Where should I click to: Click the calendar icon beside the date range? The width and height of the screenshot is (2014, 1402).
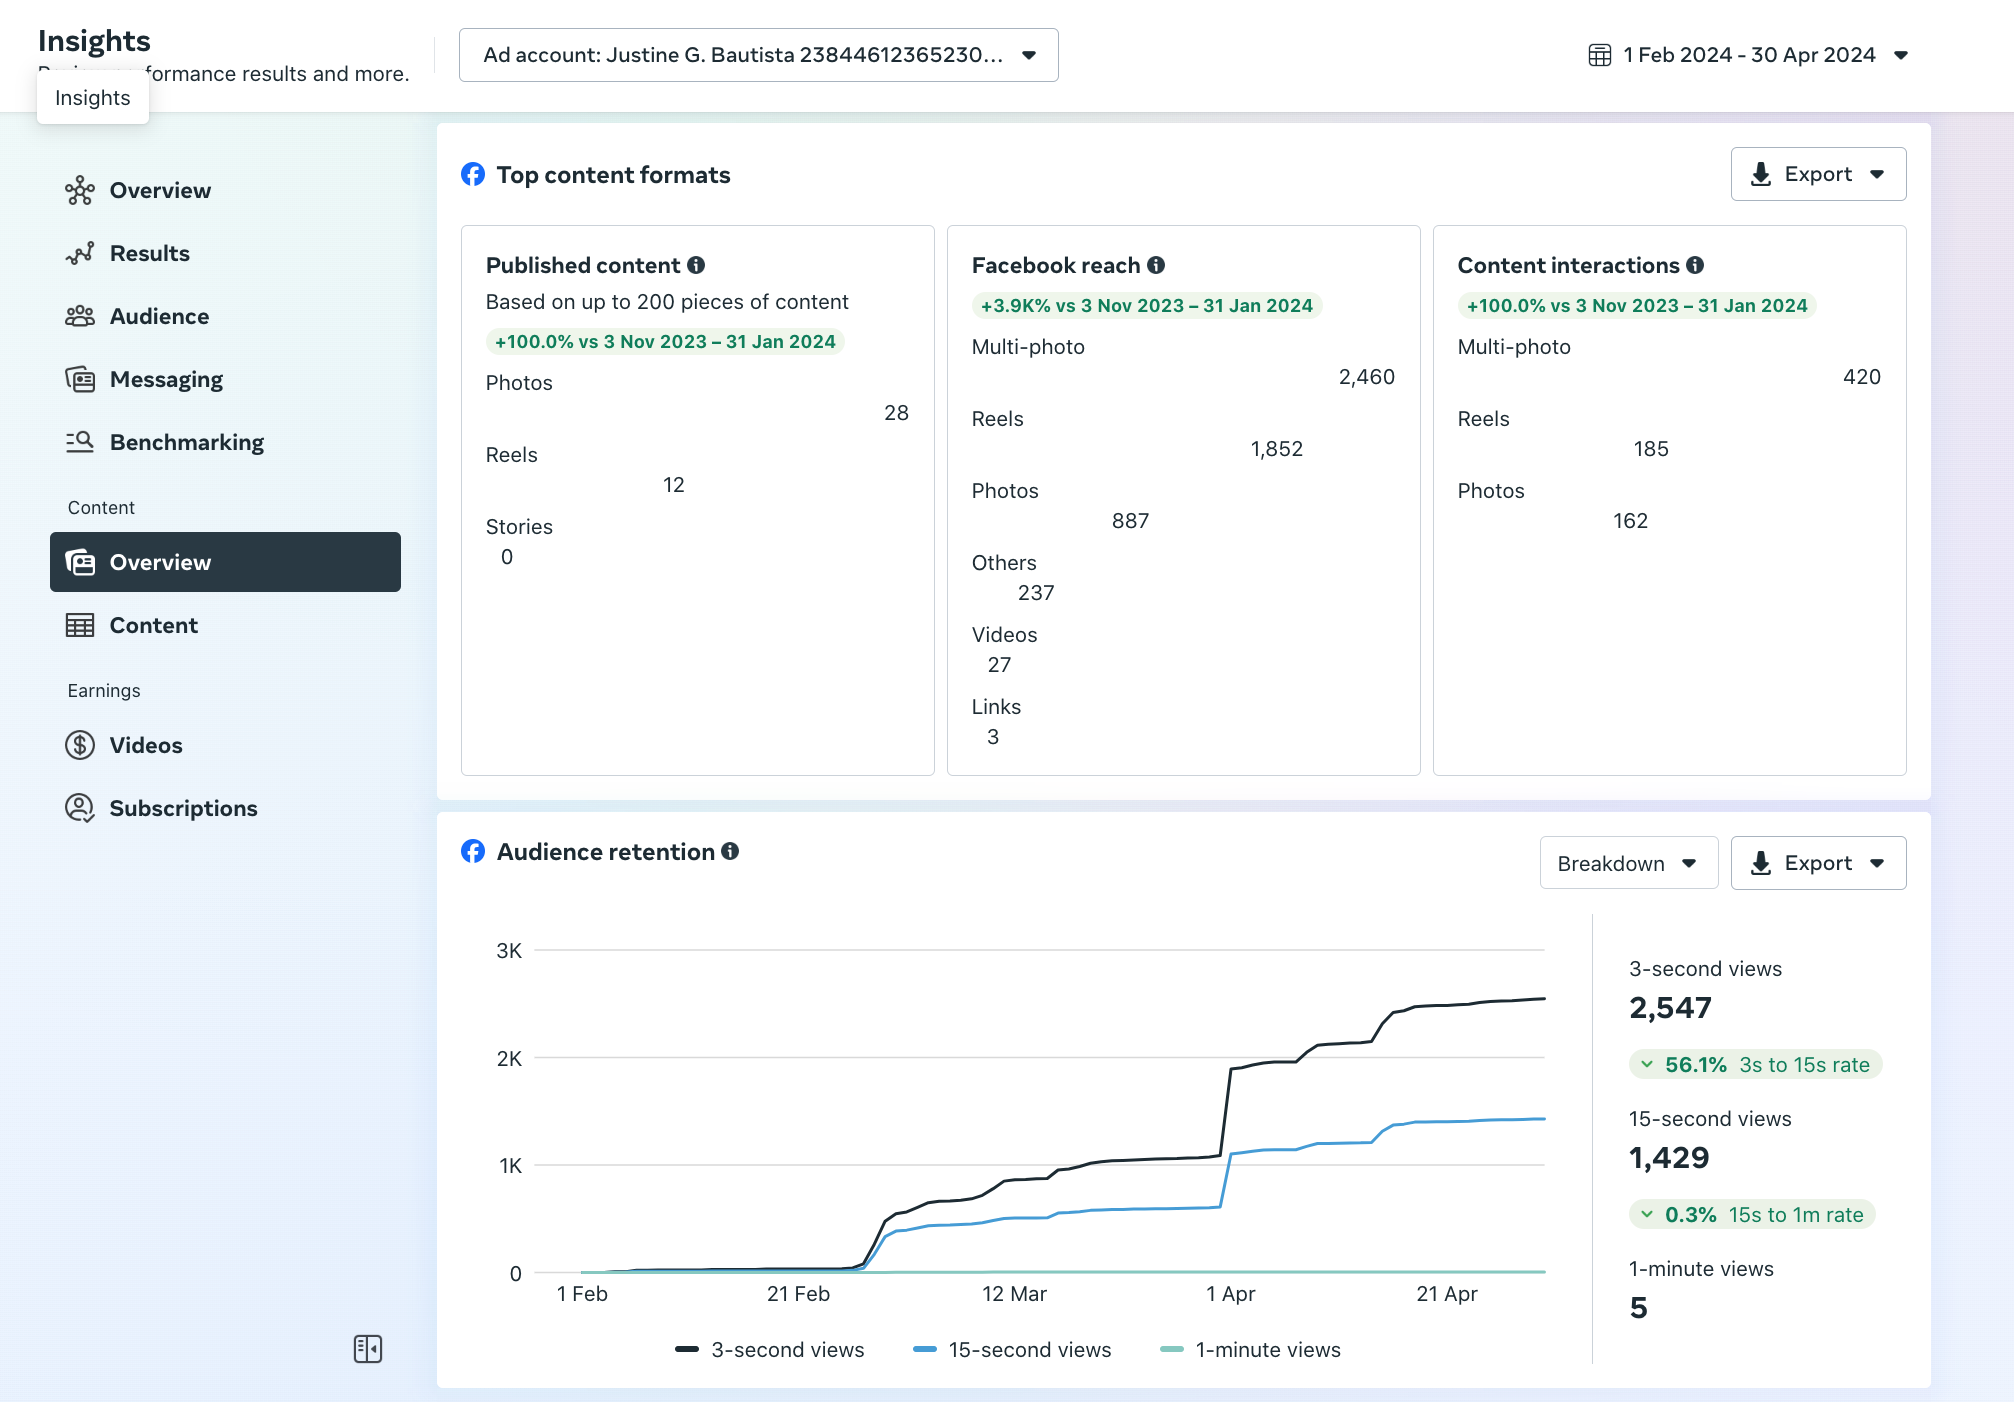tap(1599, 55)
